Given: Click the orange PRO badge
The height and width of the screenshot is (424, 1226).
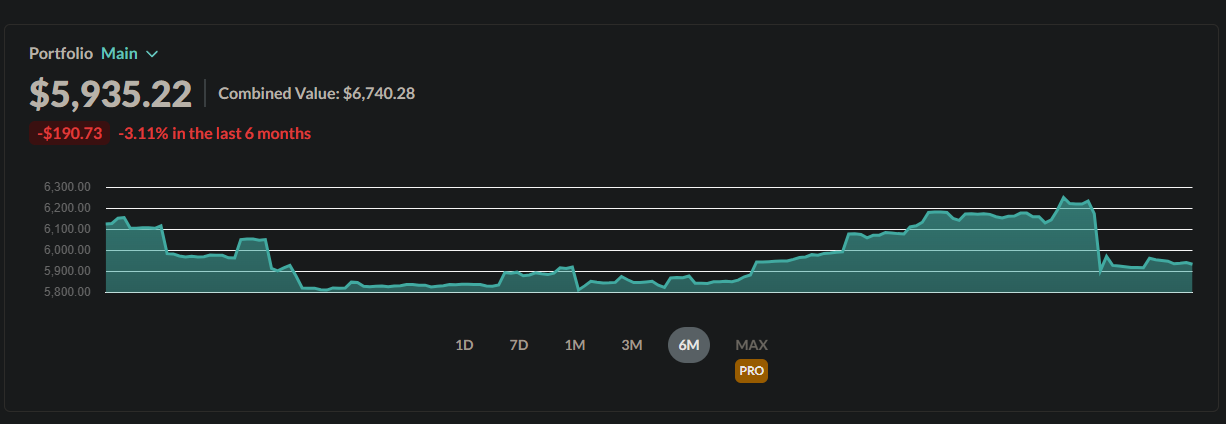Looking at the screenshot, I should point(752,371).
